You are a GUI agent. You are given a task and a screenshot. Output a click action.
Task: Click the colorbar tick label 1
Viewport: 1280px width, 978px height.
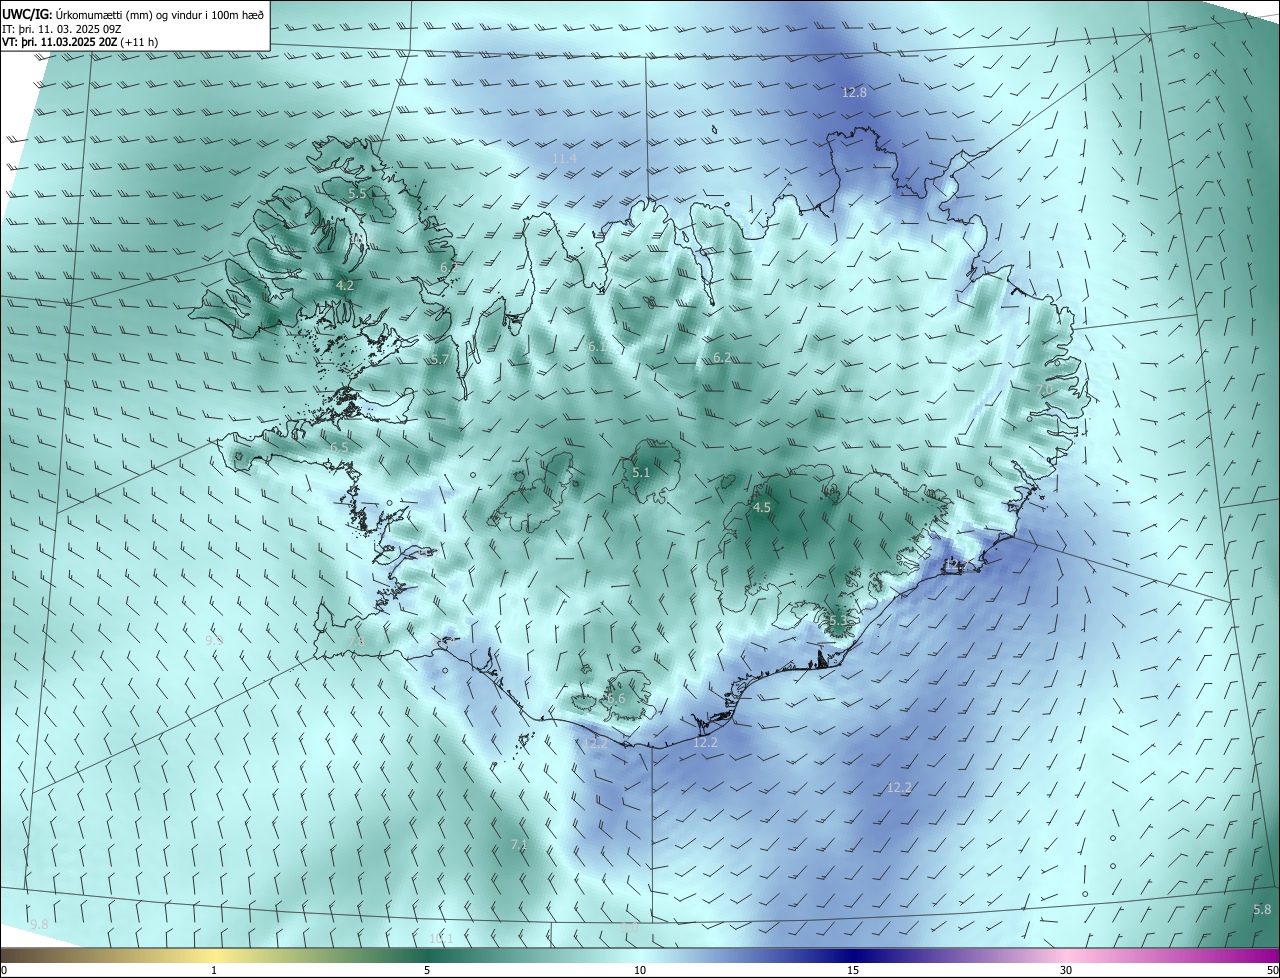tap(214, 970)
